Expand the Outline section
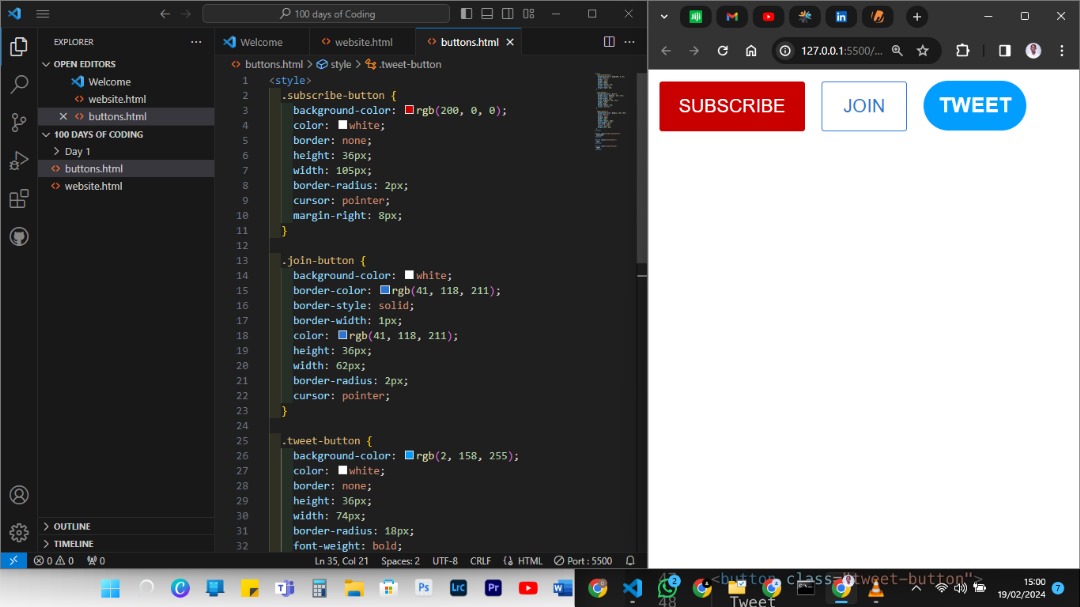 click(72, 526)
